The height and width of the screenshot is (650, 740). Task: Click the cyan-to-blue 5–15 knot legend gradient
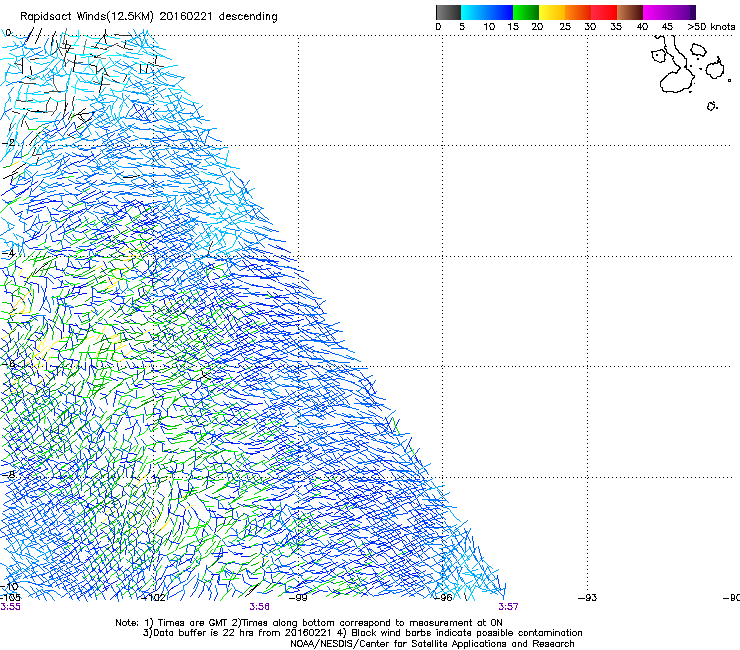click(486, 12)
